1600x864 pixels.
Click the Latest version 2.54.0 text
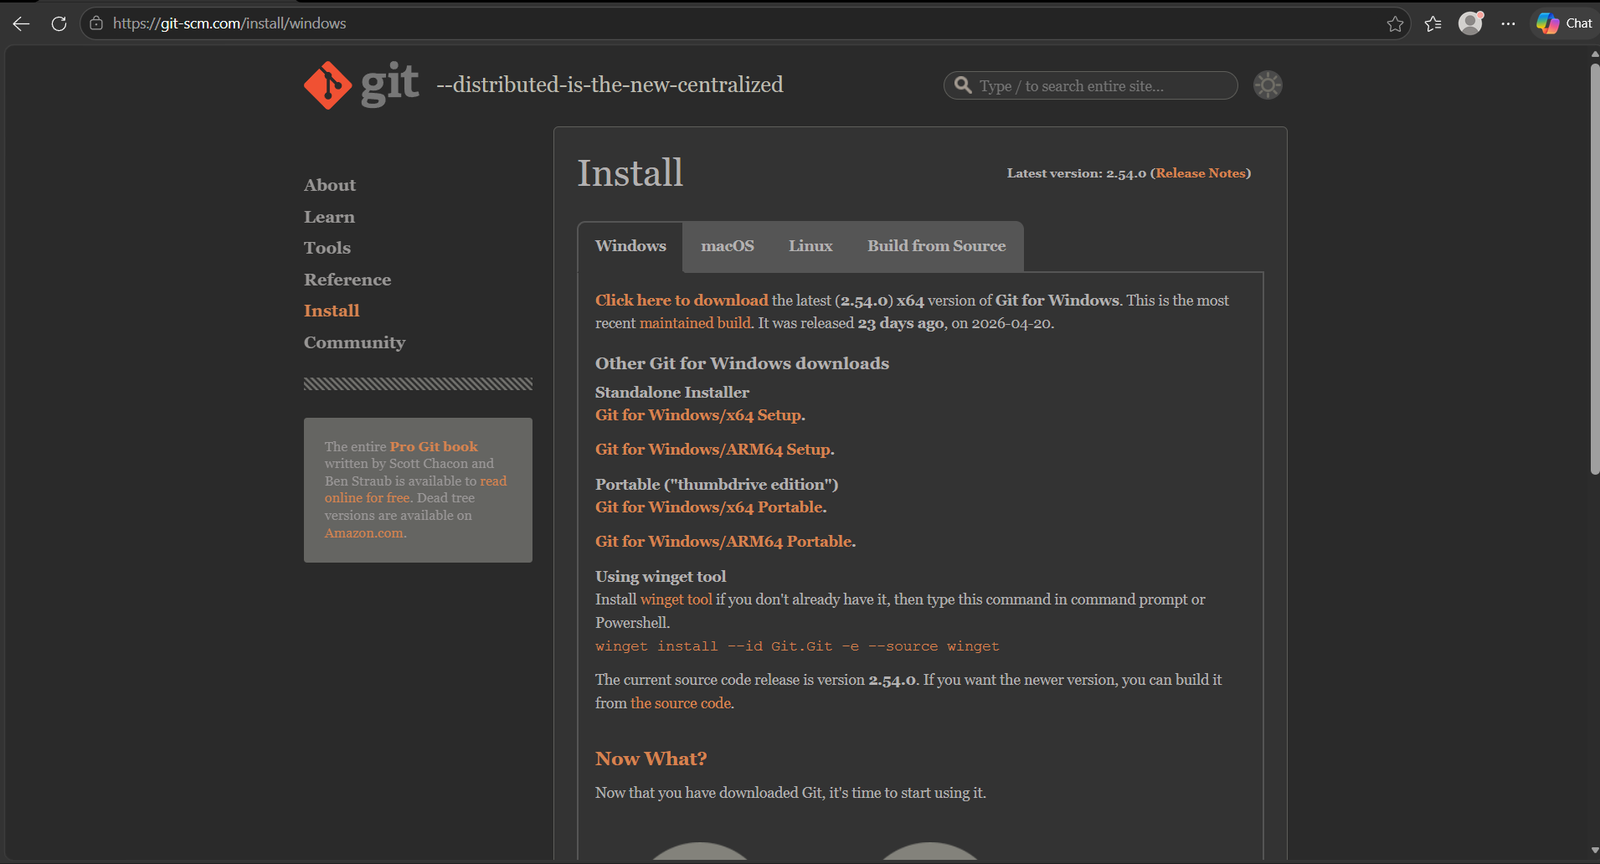click(x=1076, y=173)
